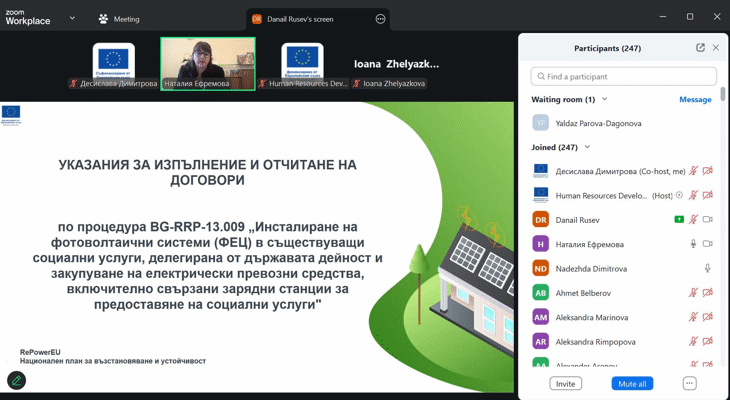730x400 pixels.
Task: Click AB avatar of Ahmet Belberov
Action: [x=541, y=293]
